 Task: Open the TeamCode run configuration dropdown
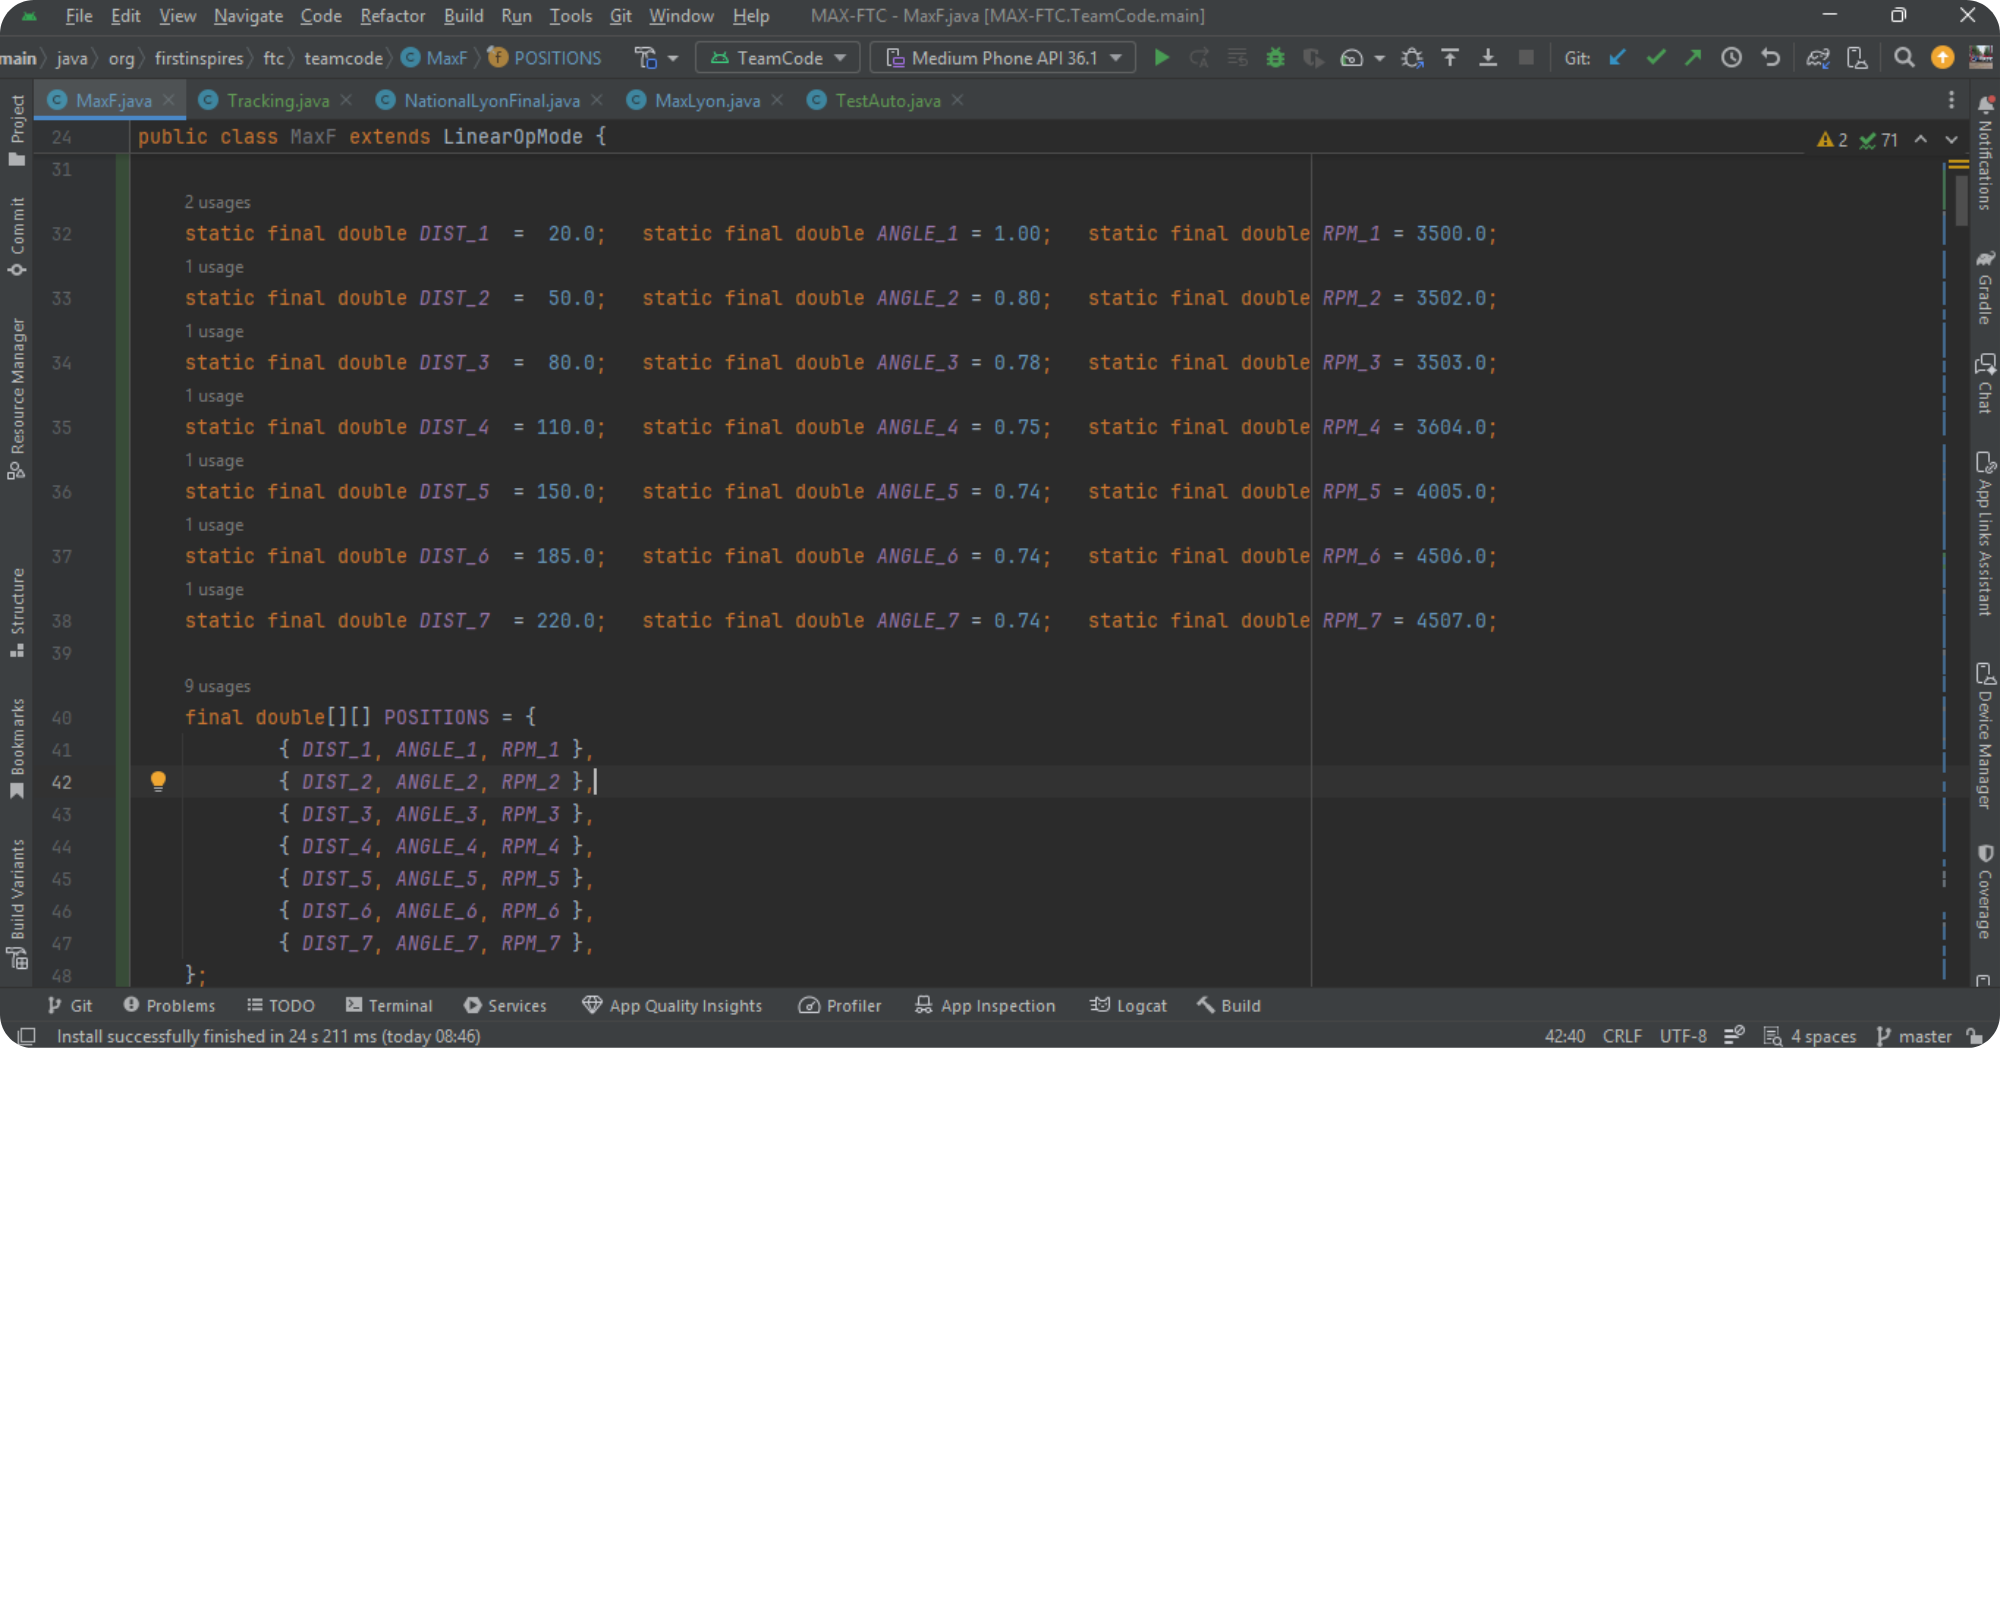coord(778,58)
